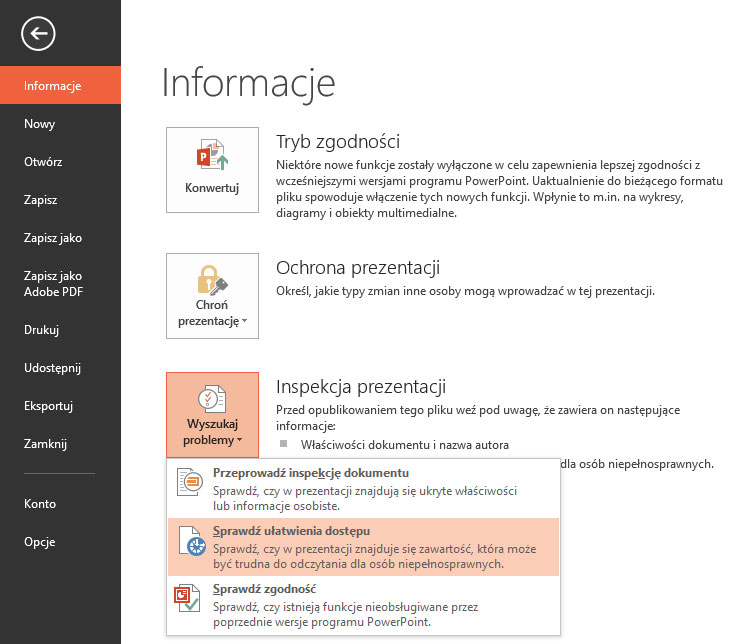Click the Wyszukaj problemy checklist icon
This screenshot has height=644, width=736.
click(212, 397)
